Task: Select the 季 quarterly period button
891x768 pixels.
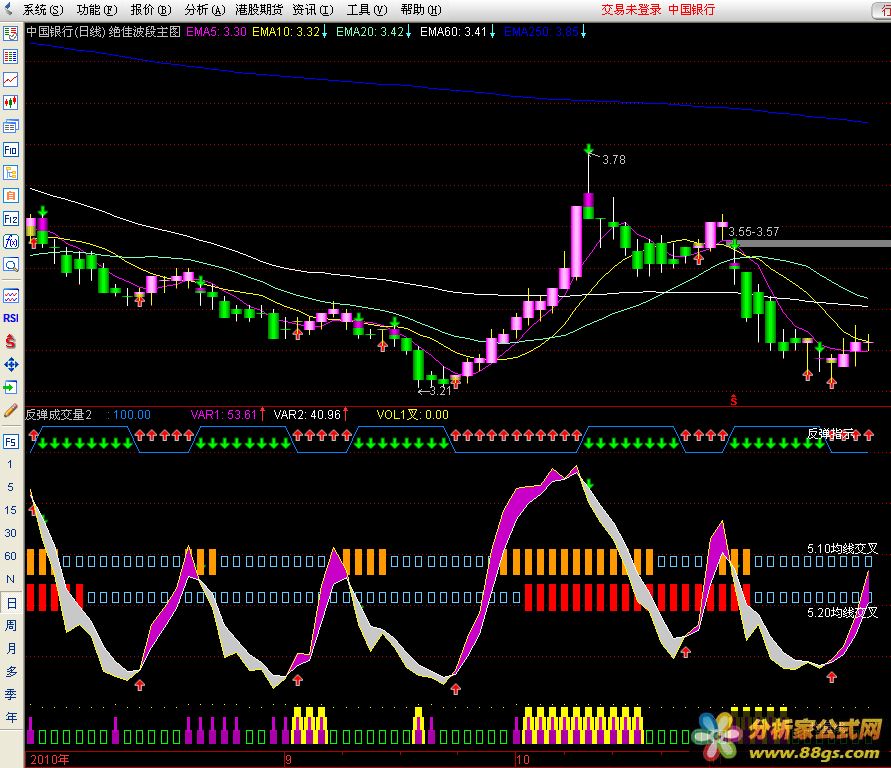Action: coord(10,695)
